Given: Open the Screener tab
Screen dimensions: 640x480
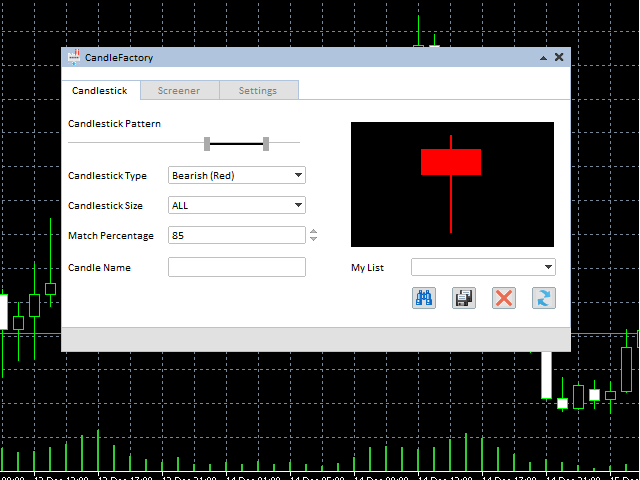Looking at the screenshot, I should click(179, 91).
